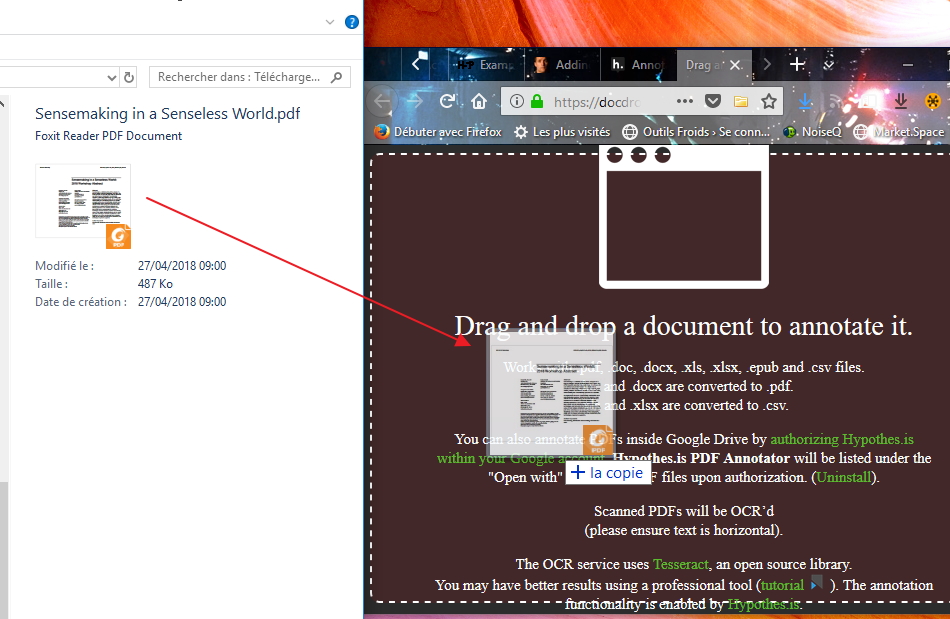Click the Explorer search magnifier icon

coord(336,77)
